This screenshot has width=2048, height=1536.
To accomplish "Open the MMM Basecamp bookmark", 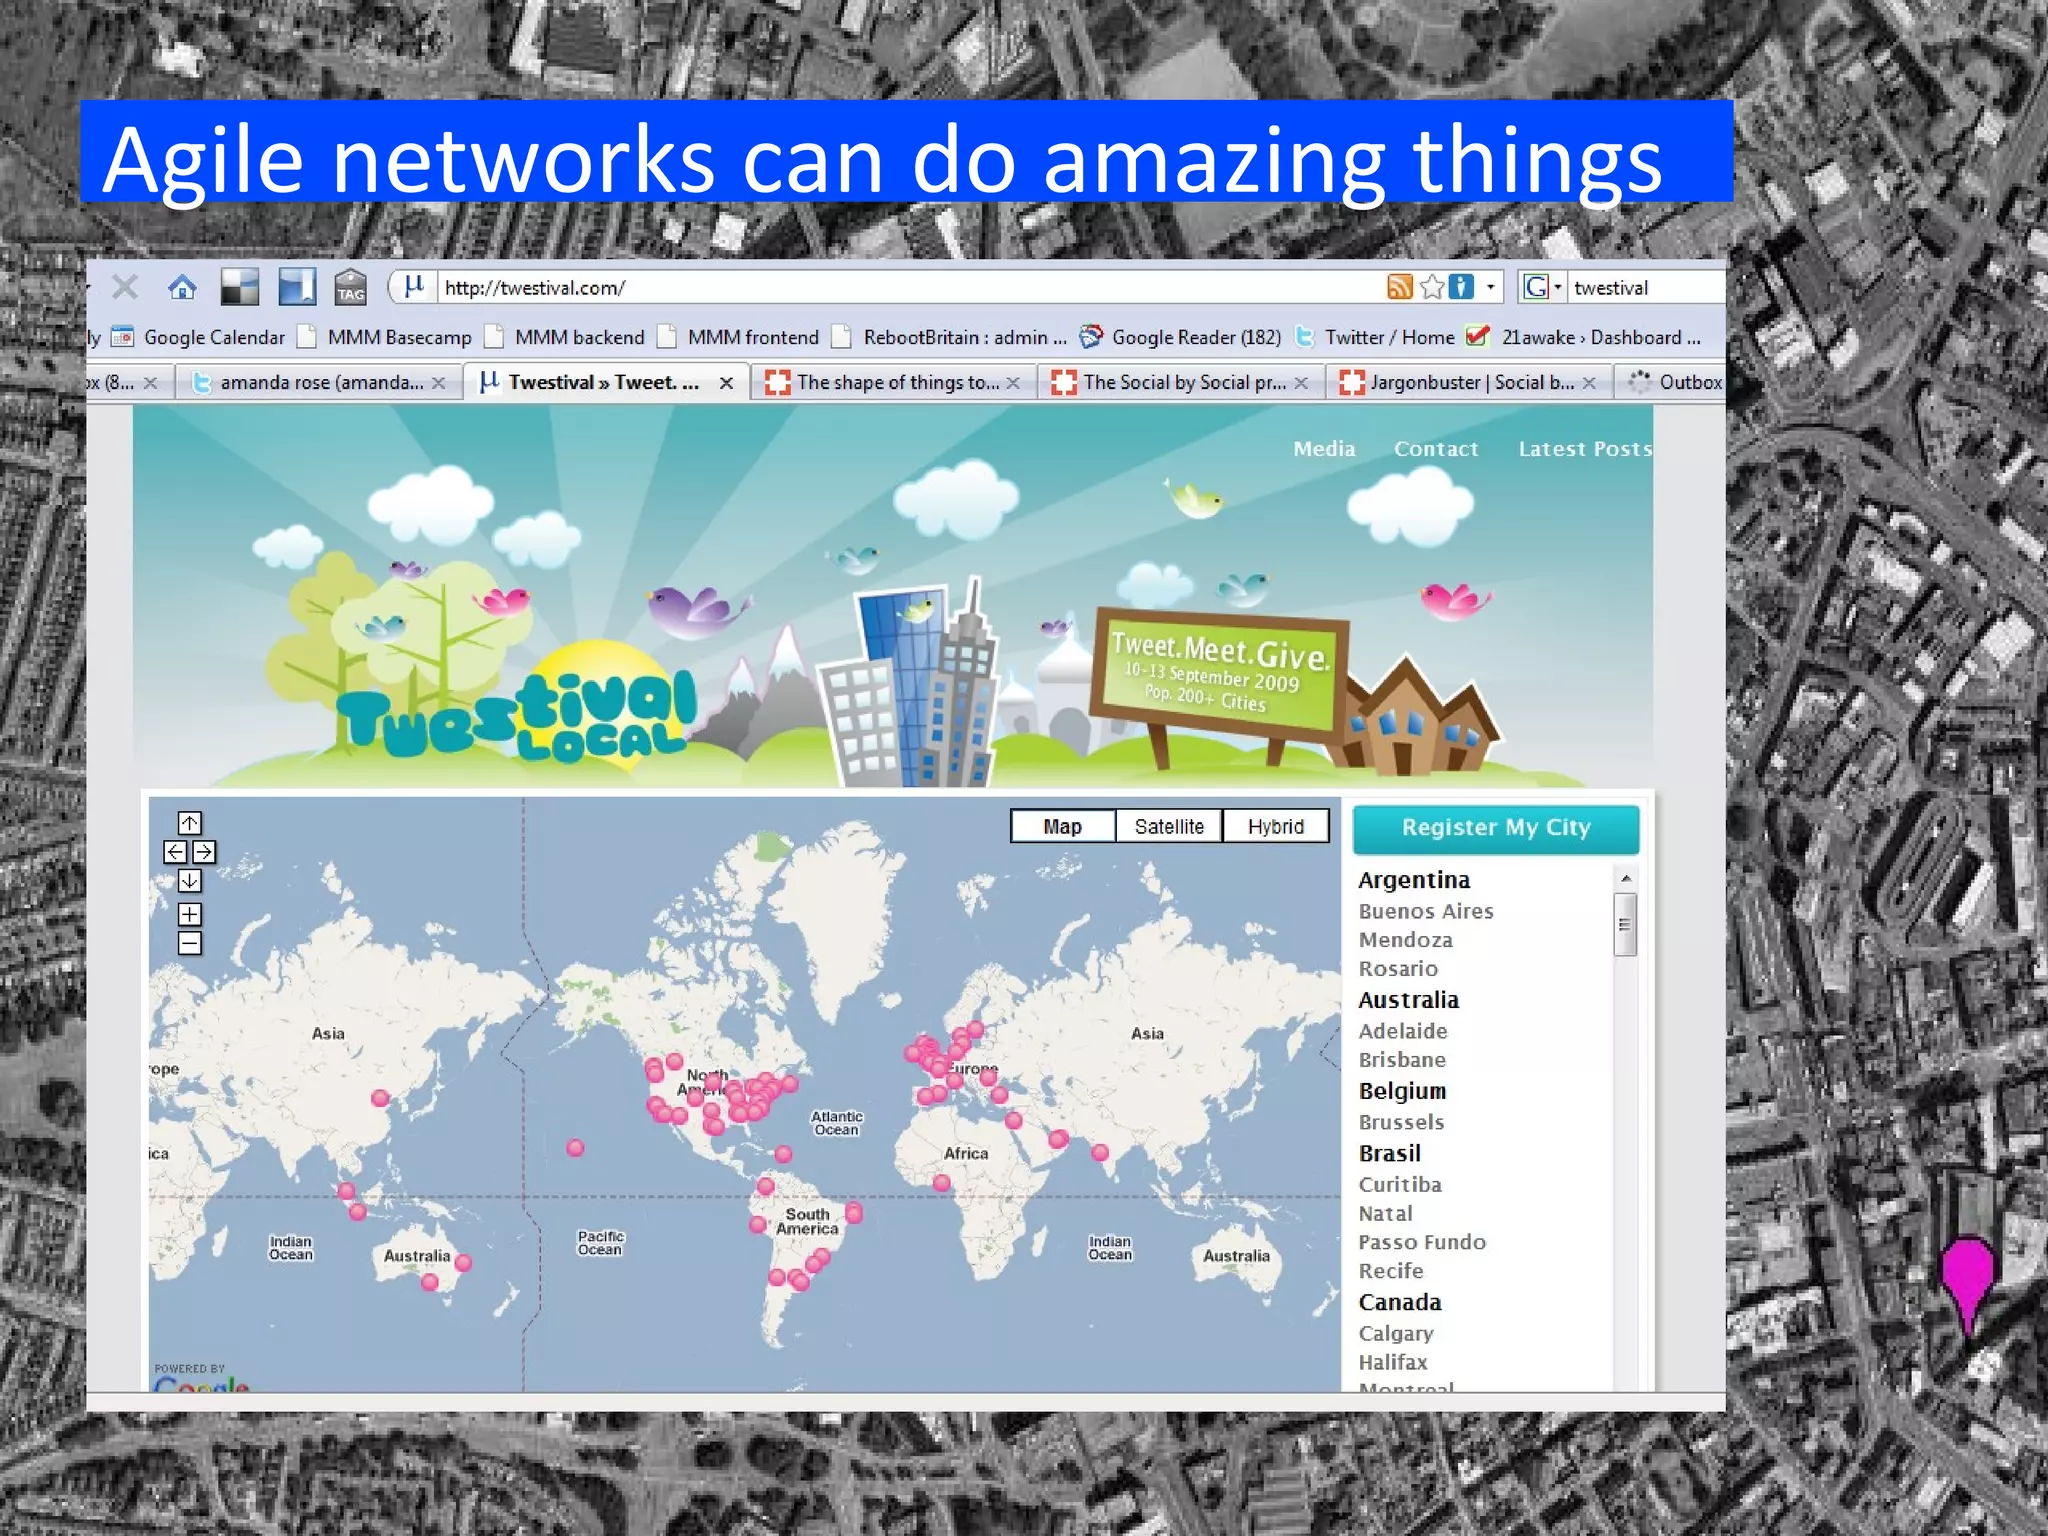I will point(385,337).
